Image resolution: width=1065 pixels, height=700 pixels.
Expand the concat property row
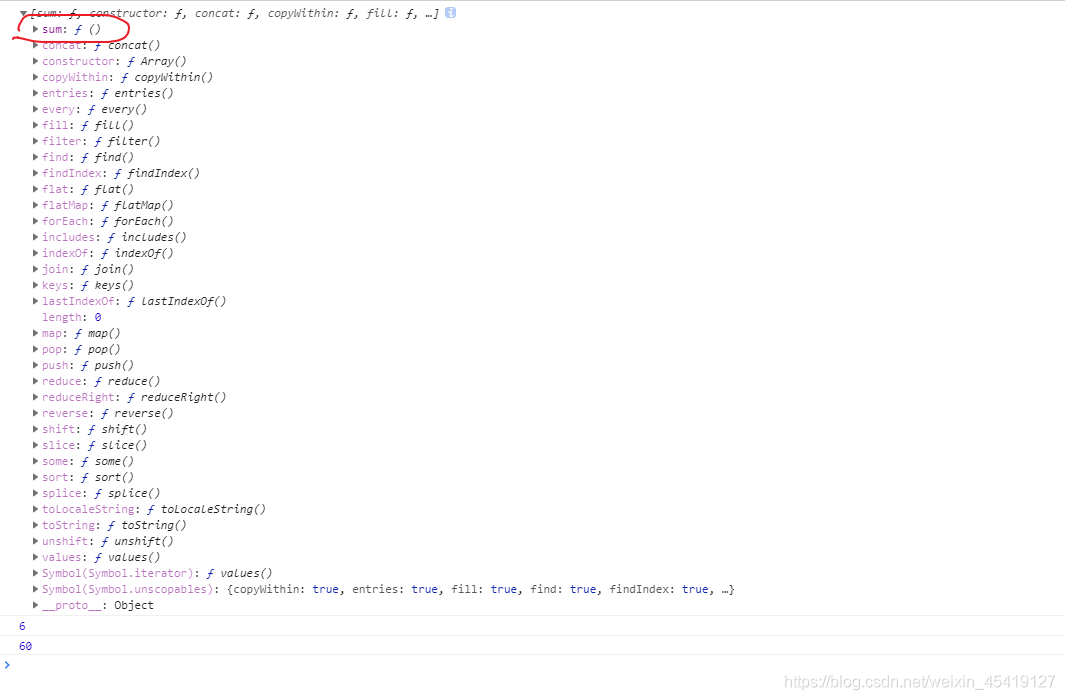[35, 45]
